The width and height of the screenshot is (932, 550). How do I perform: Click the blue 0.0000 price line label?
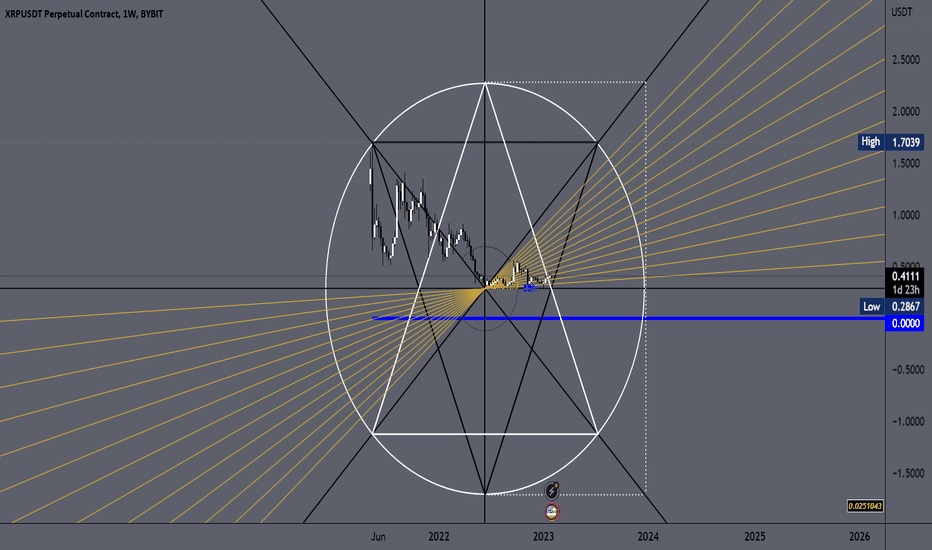click(905, 323)
